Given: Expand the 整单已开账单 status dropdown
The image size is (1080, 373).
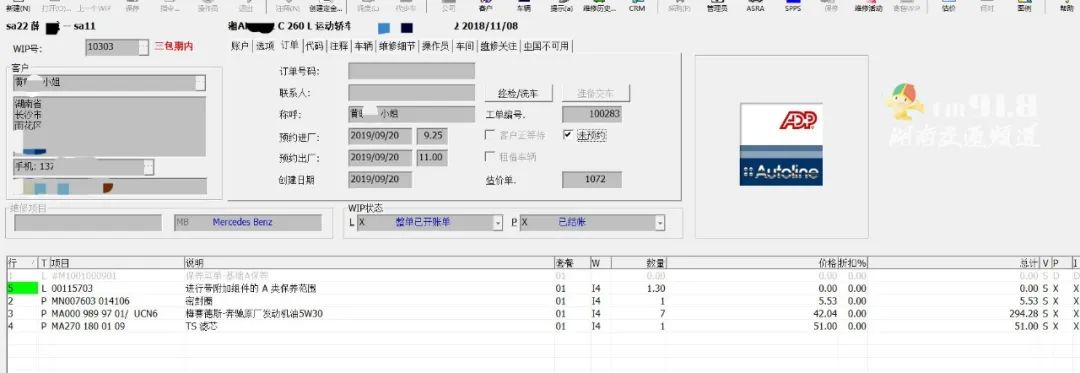Looking at the screenshot, I should click(x=498, y=223).
